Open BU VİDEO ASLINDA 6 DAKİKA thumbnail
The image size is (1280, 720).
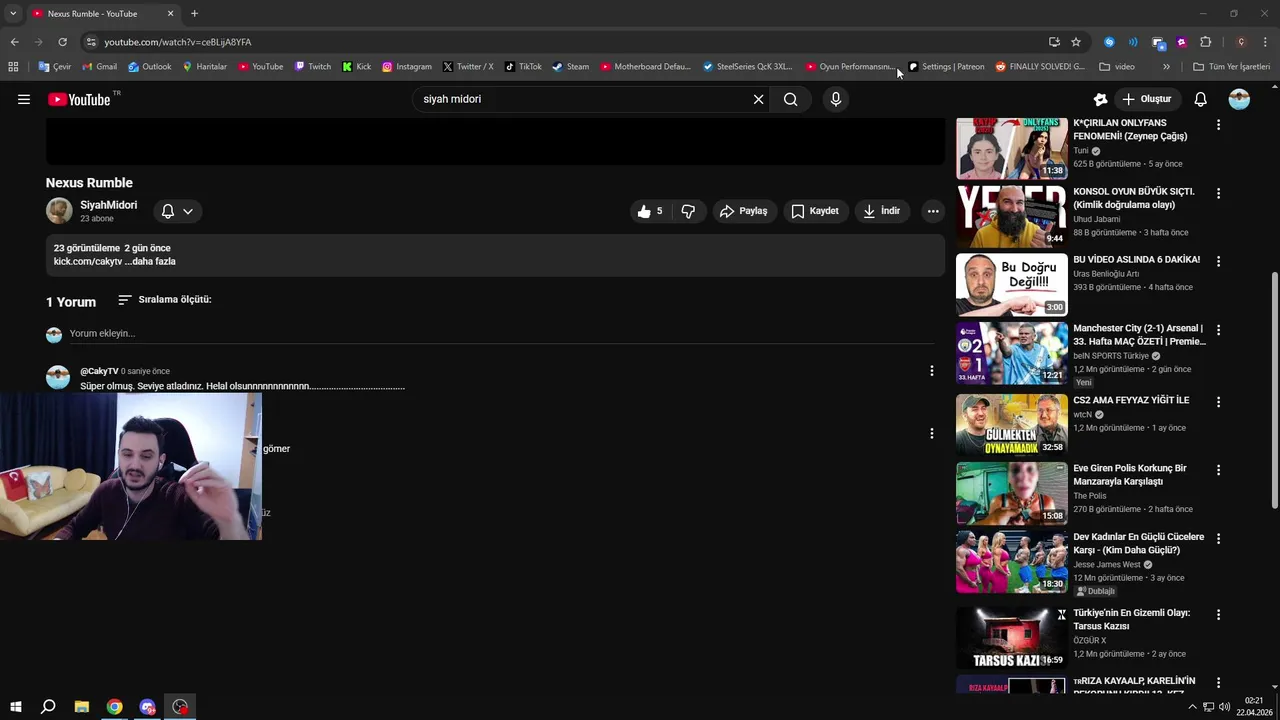(x=1012, y=285)
